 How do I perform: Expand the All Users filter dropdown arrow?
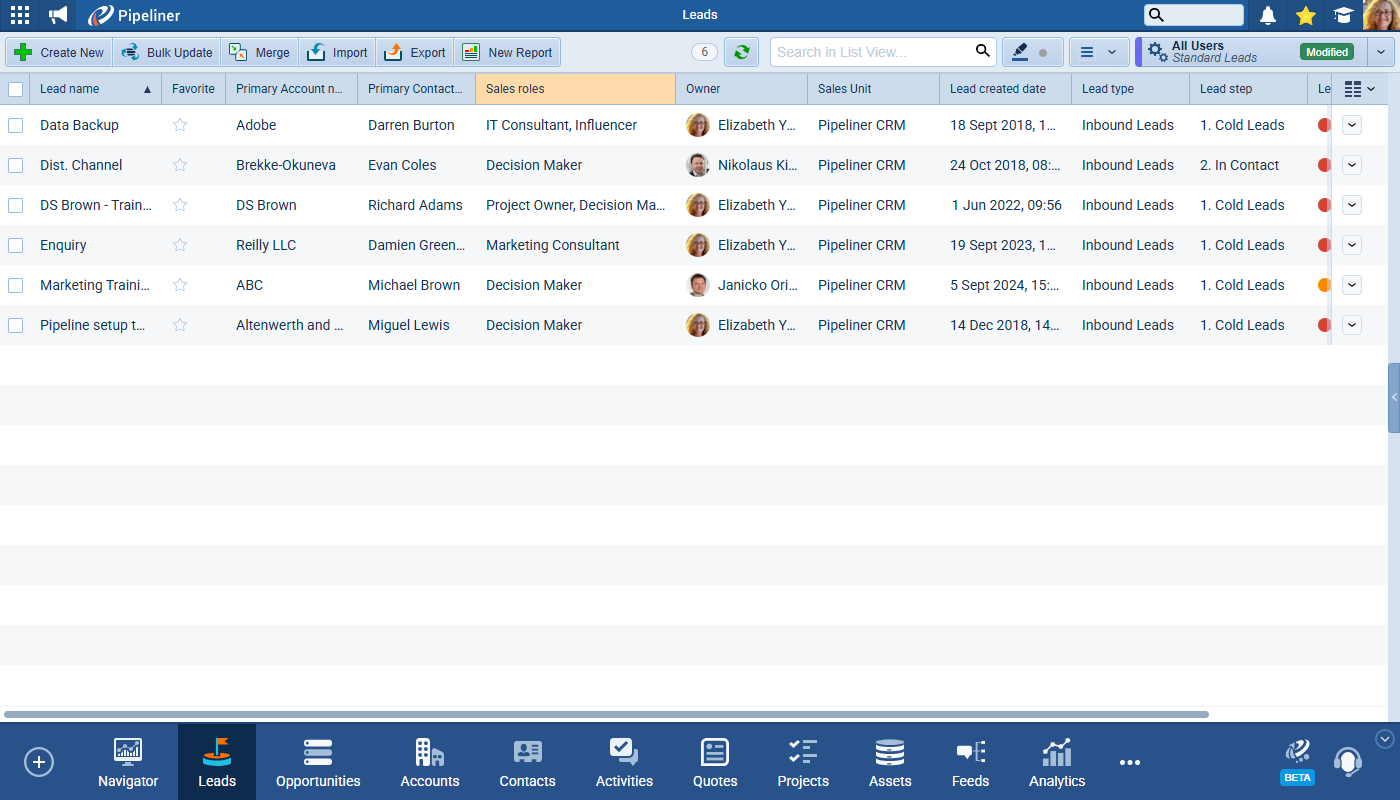(1381, 52)
